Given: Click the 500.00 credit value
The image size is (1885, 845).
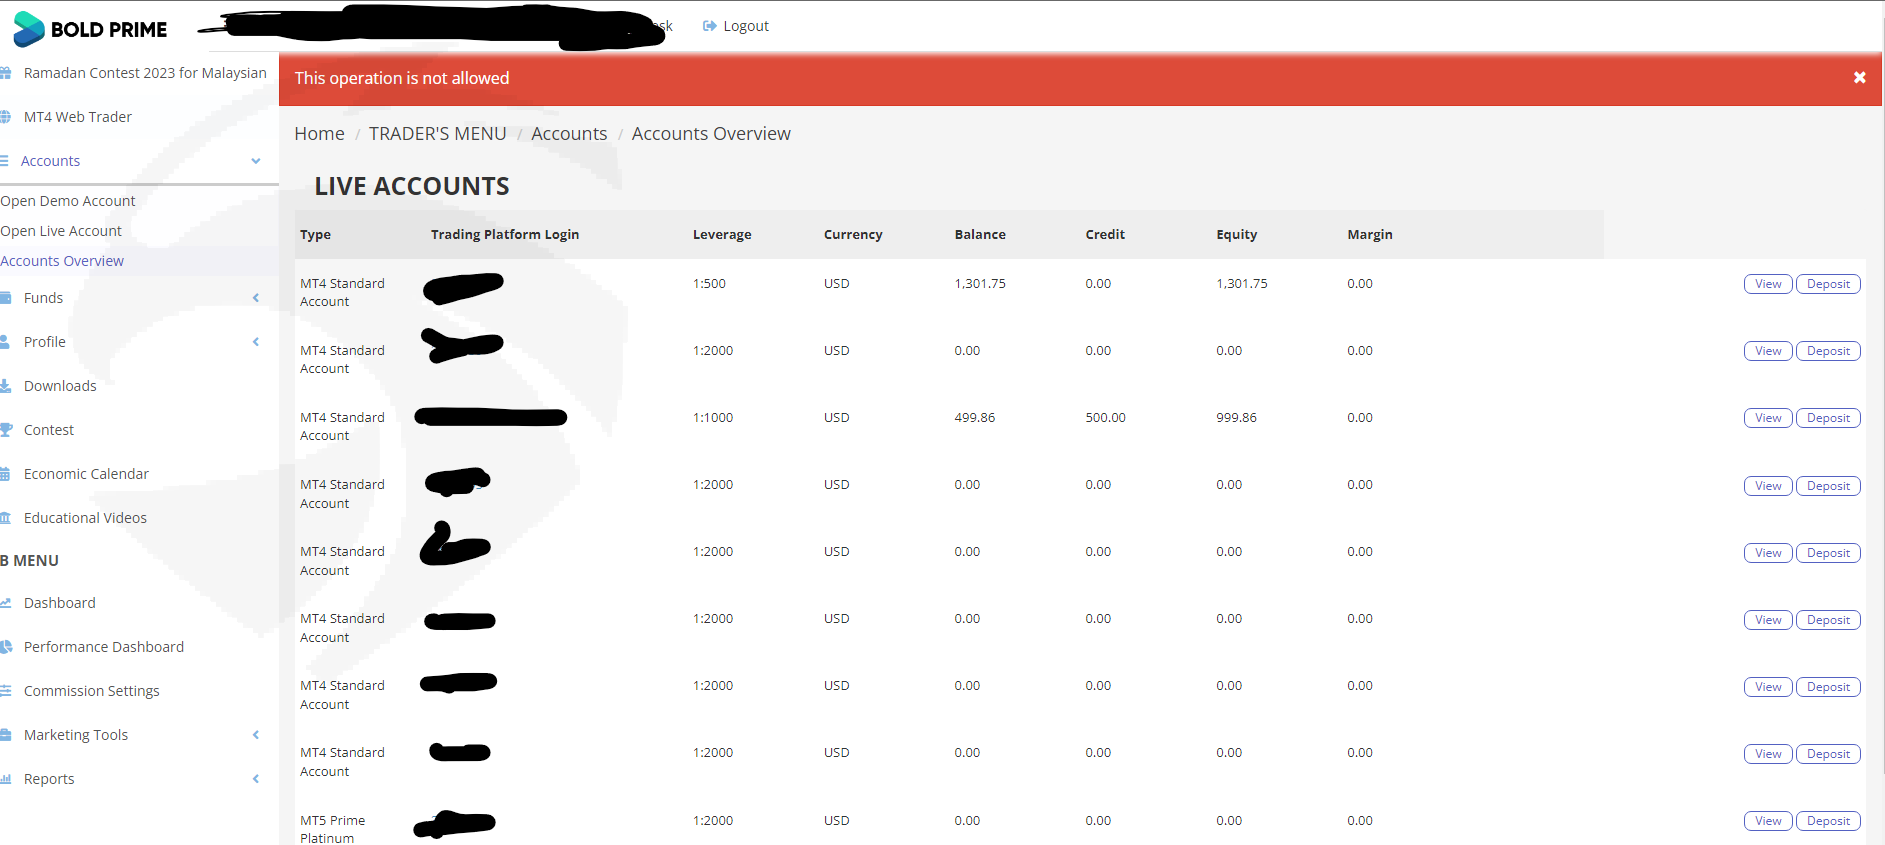Looking at the screenshot, I should point(1106,418).
